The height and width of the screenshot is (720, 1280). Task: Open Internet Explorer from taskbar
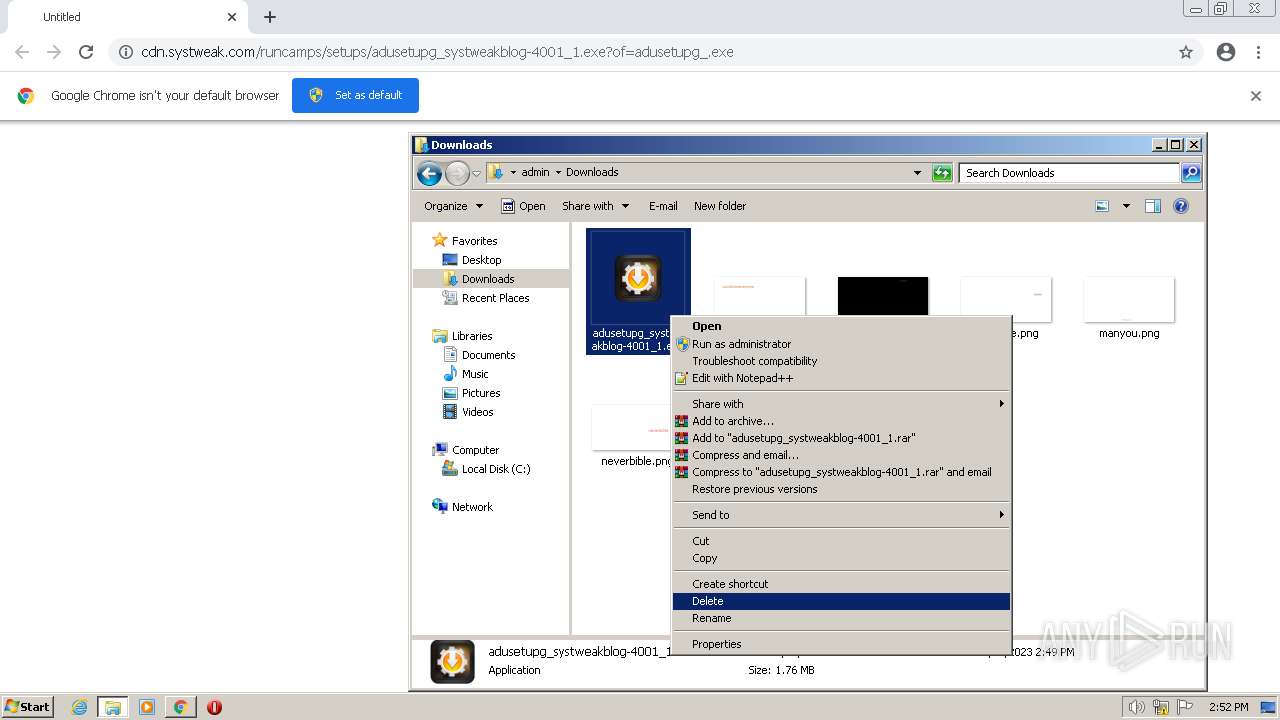(x=80, y=707)
